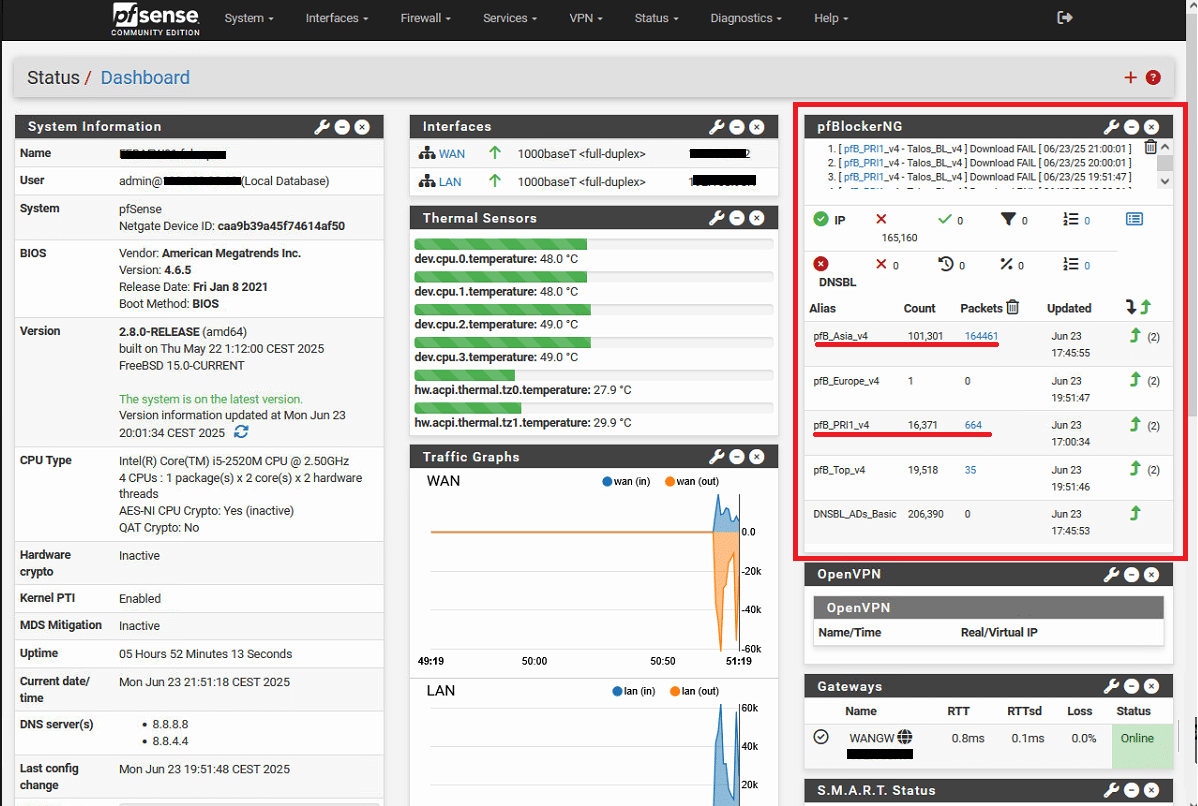
Task: Open the LAN interface link
Action: coord(450,182)
